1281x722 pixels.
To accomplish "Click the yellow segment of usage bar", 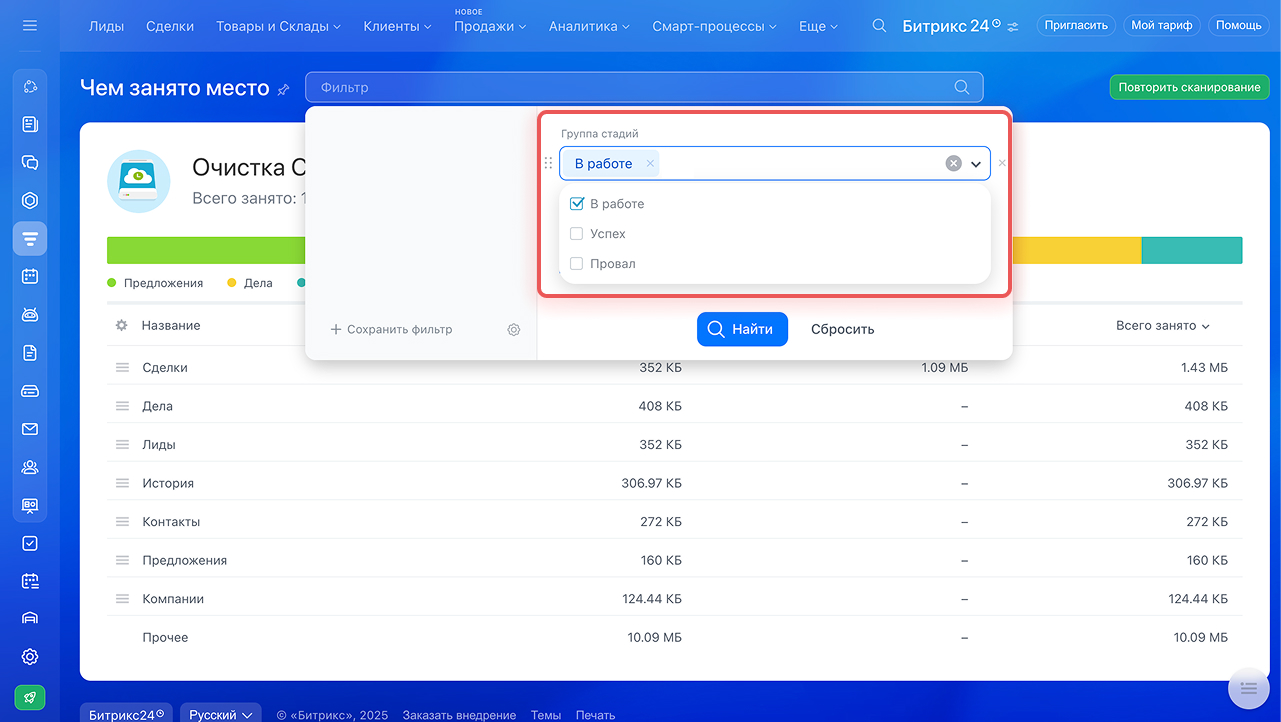I will 1077,250.
